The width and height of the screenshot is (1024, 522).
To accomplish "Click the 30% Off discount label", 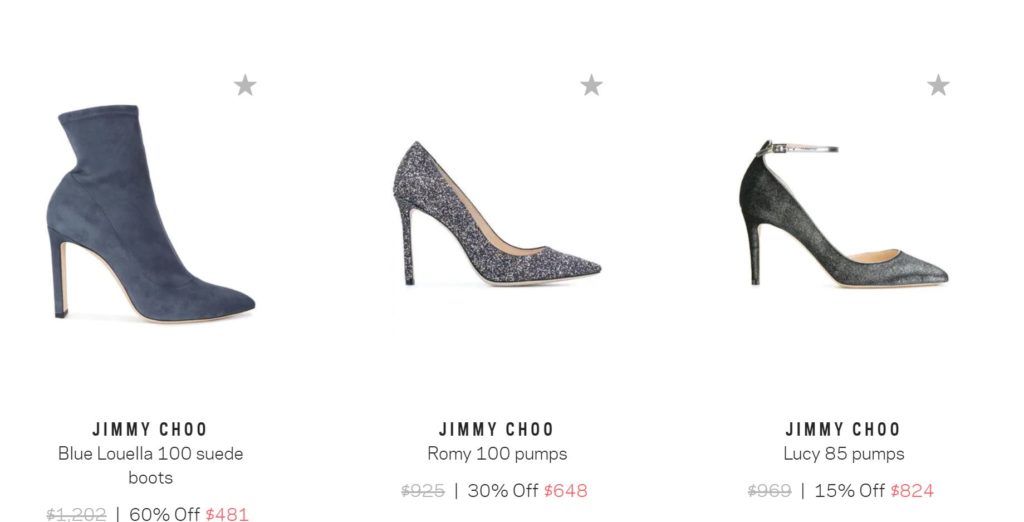I will [503, 490].
